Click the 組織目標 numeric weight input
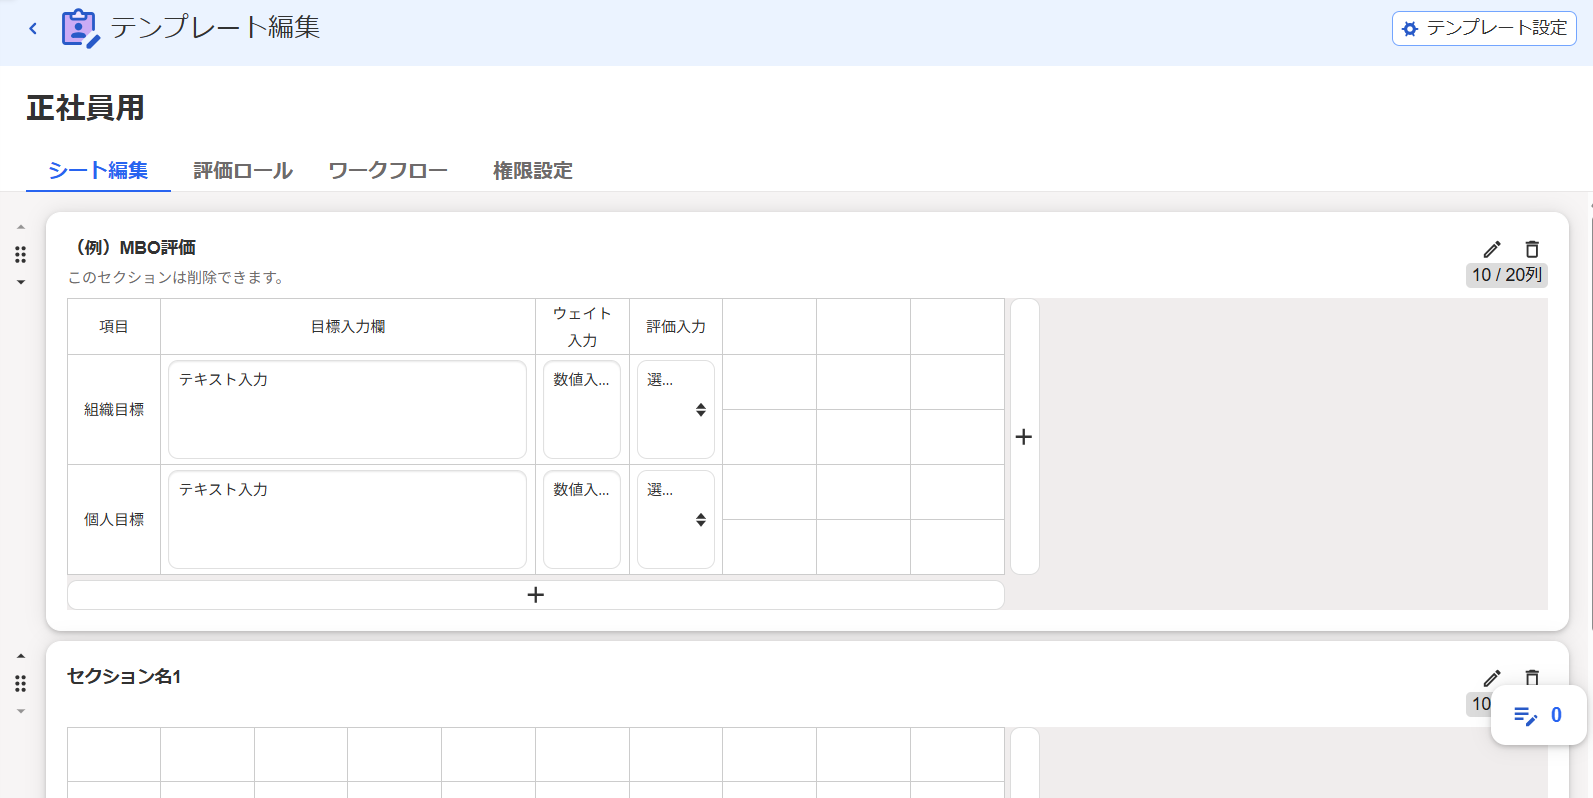 [582, 410]
